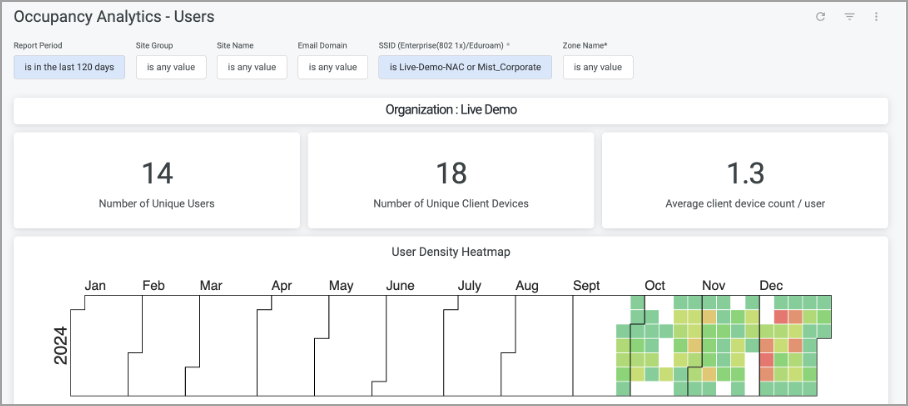Click the Dec month label on heatmap
Screen dimensions: 908x406
tap(771, 286)
